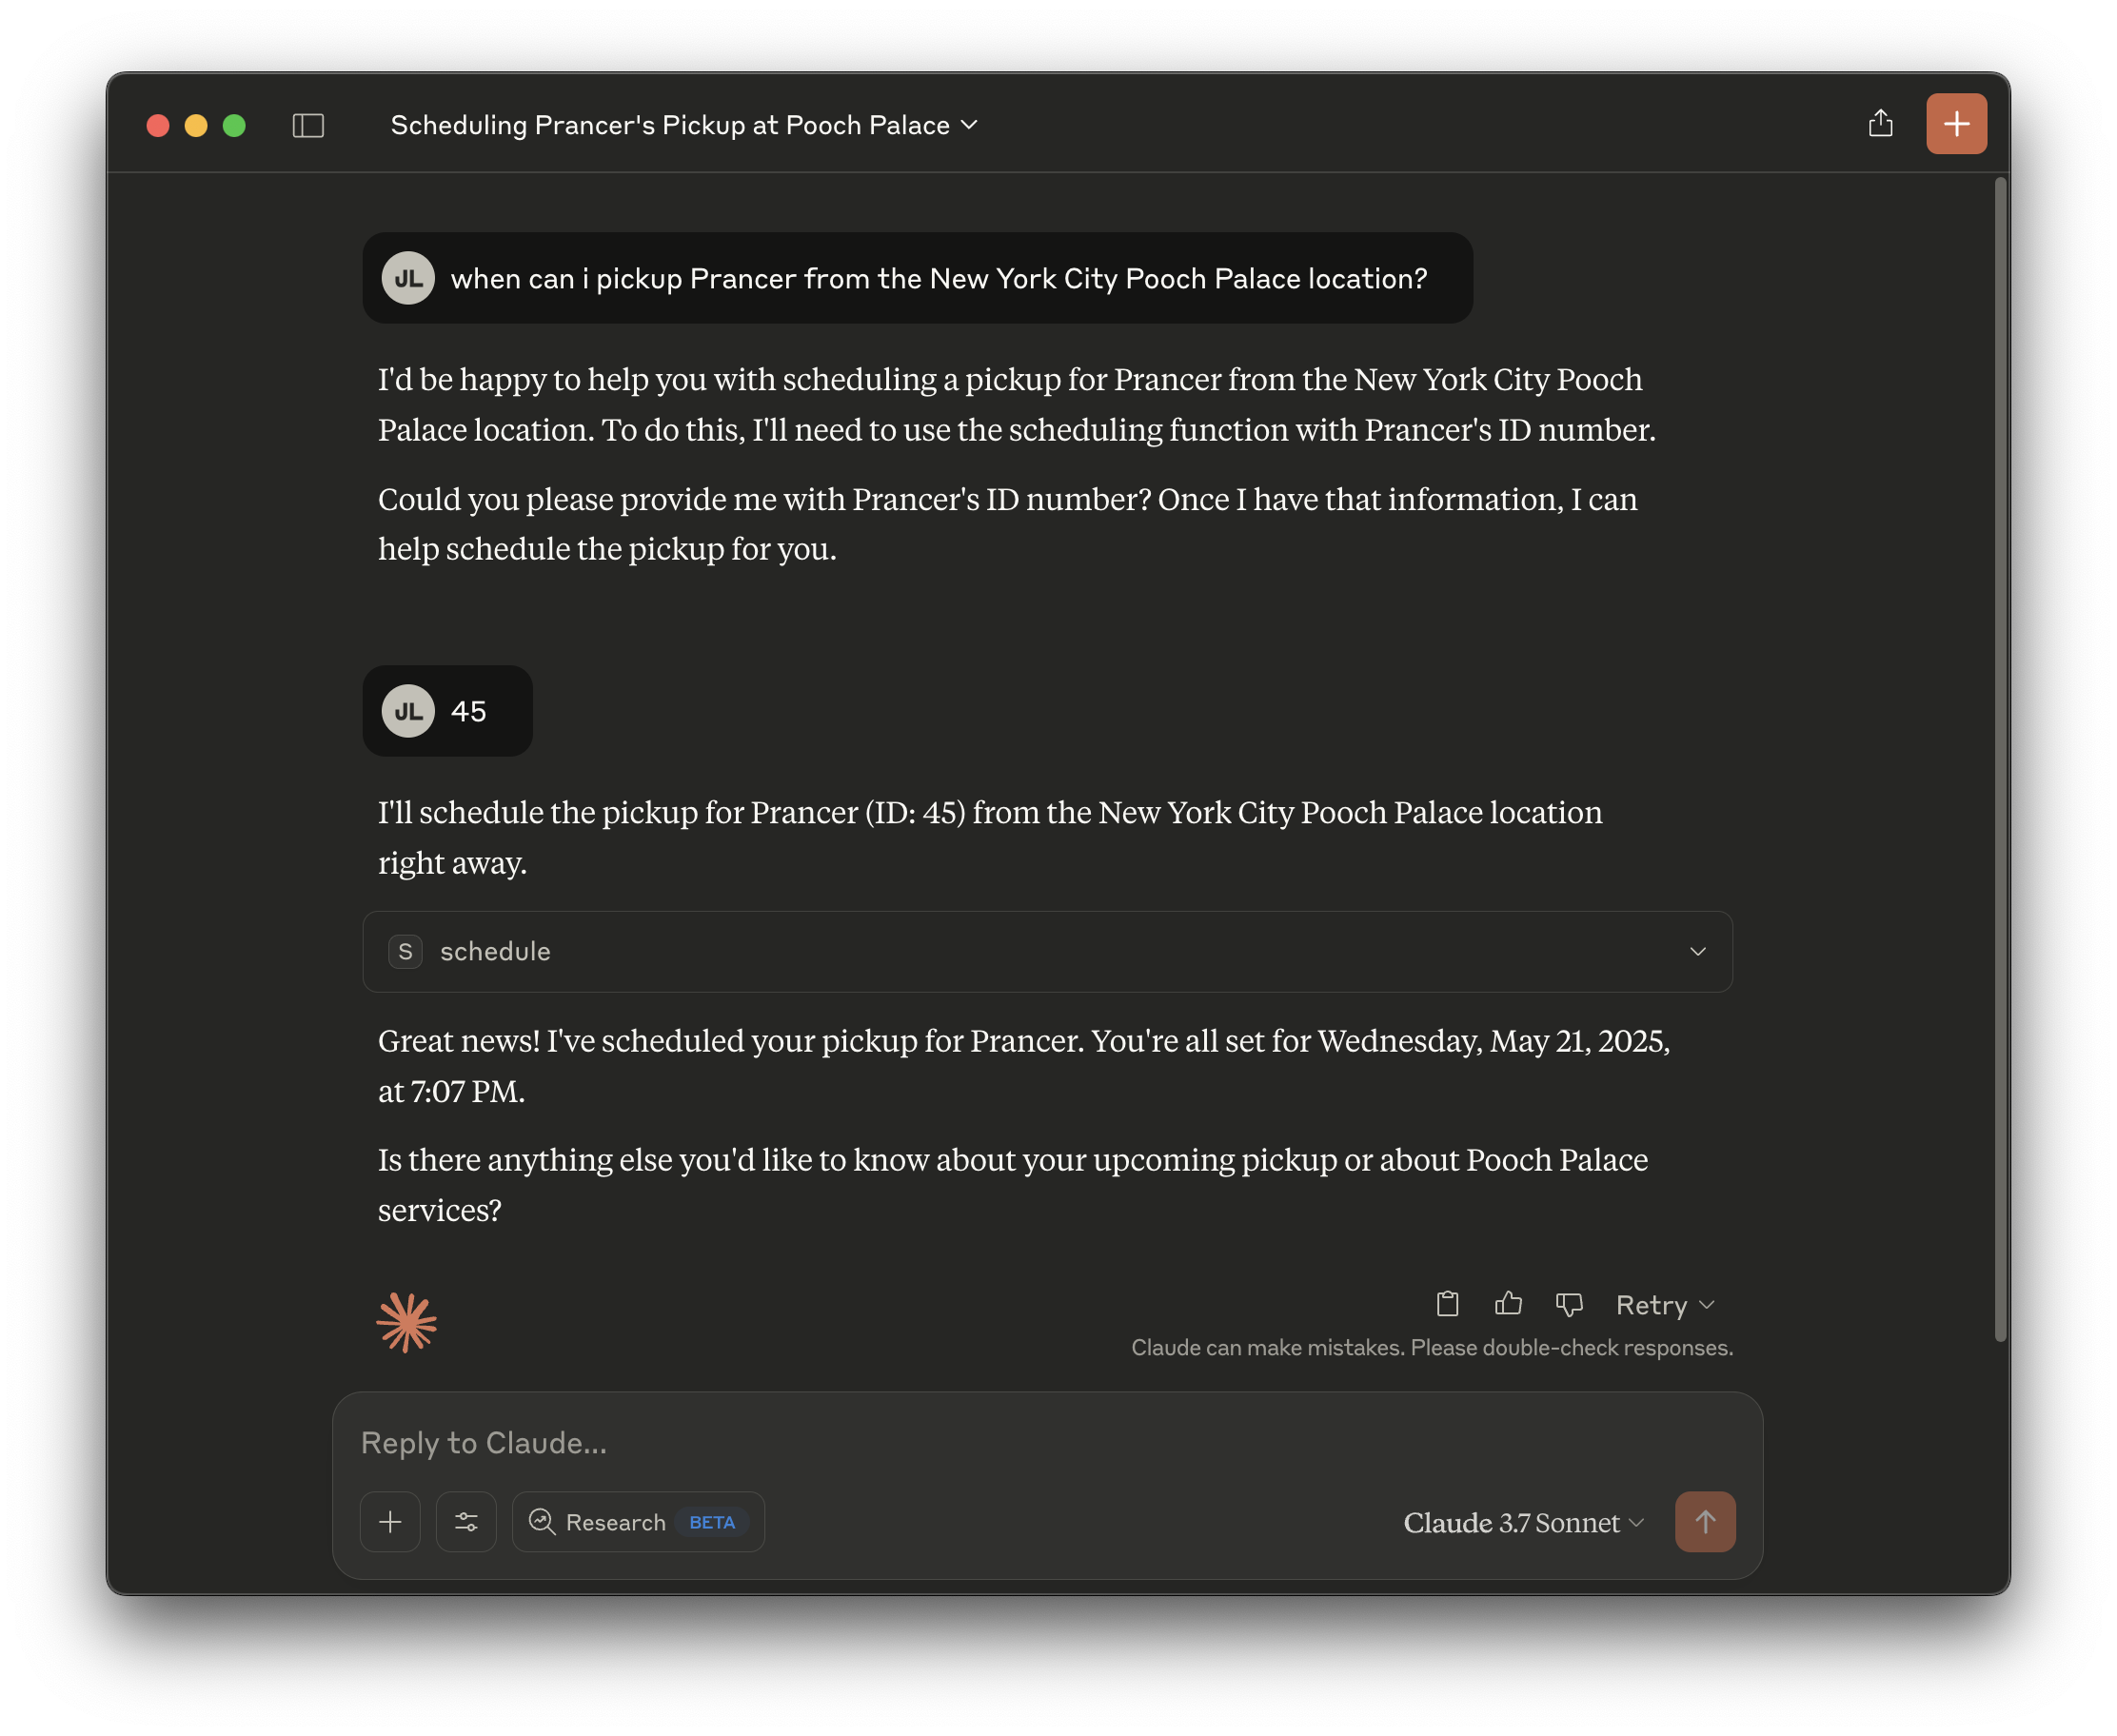This screenshot has height=1736, width=2117.
Task: Click the attachment plus icon in composer
Action: 390,1522
